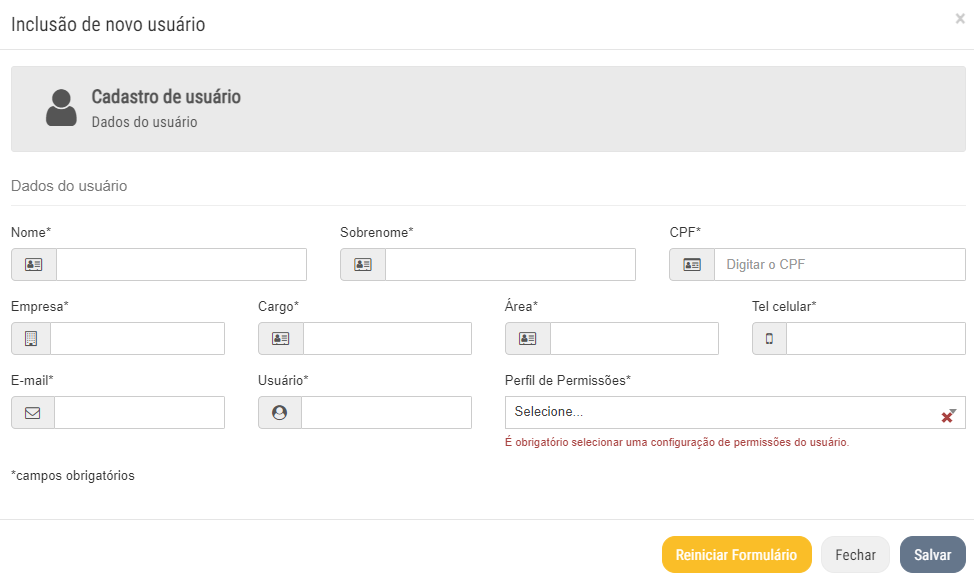974x578 pixels.
Task: Click the Tel celular input field
Action: click(876, 339)
